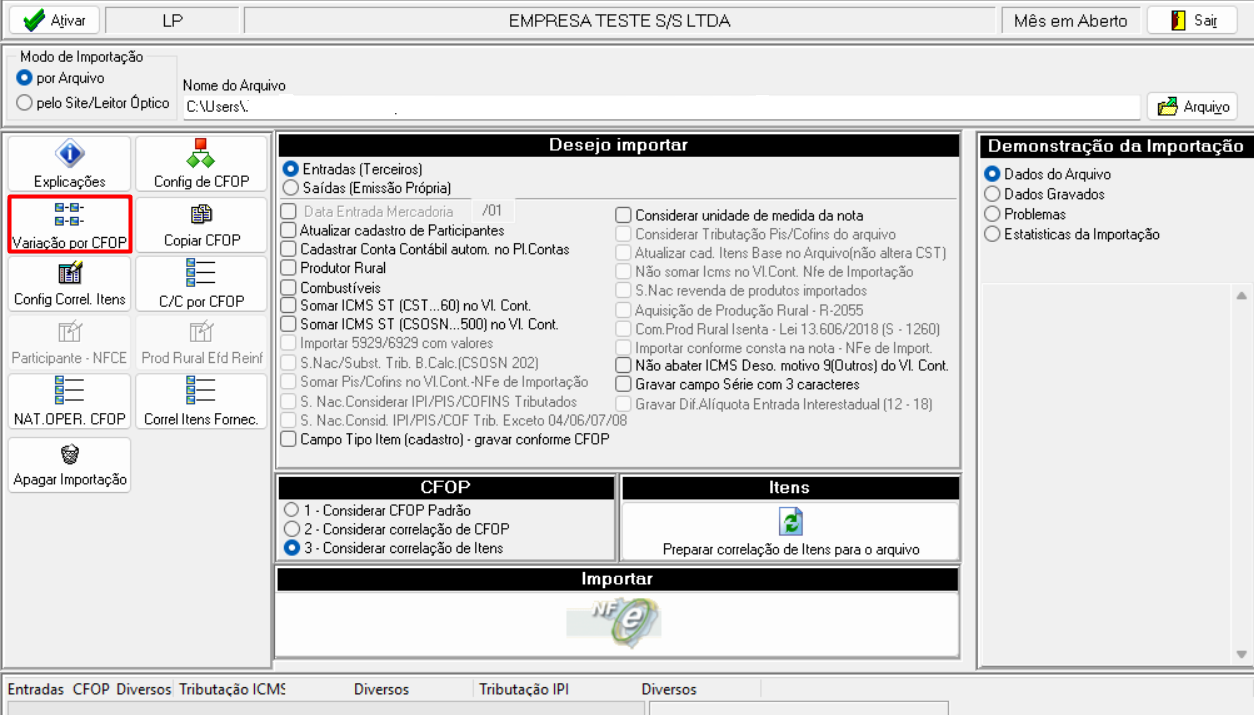Open Variação por CFOP icon button

pos(69,224)
